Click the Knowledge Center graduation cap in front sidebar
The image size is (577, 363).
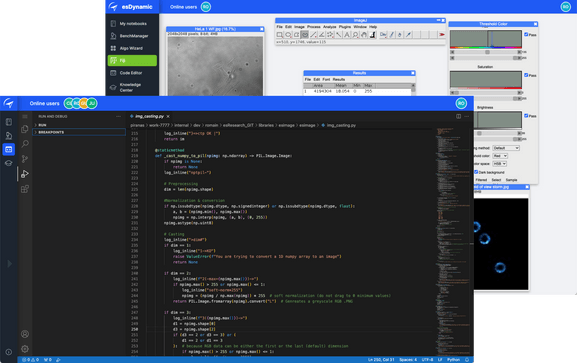(x=9, y=163)
